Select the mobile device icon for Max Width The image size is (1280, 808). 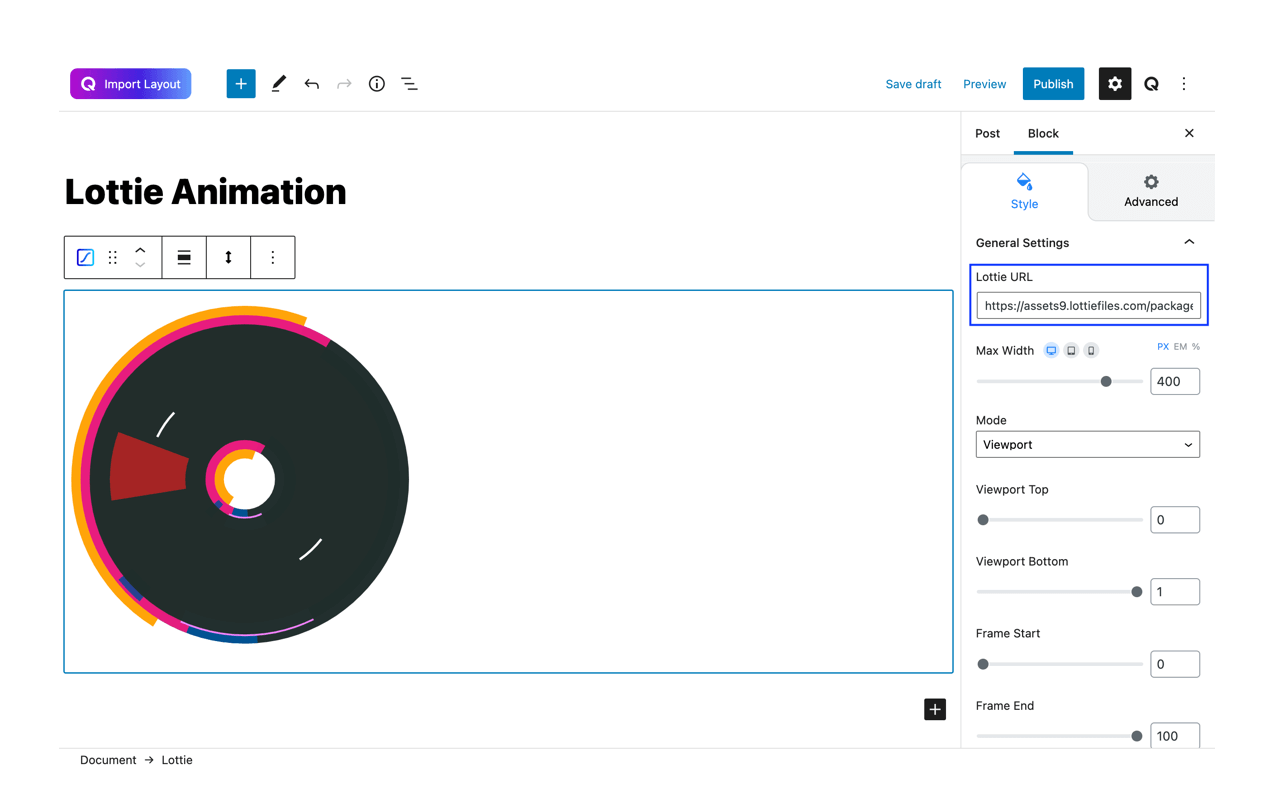1091,351
